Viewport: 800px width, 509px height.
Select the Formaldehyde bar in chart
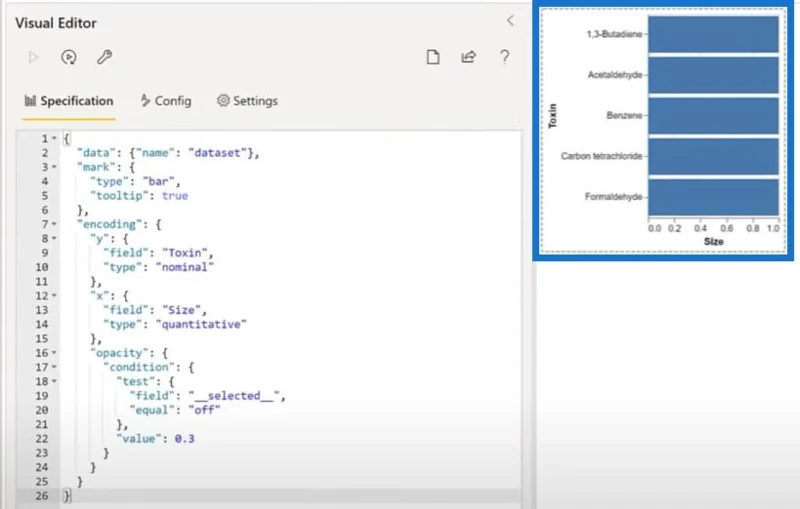713,197
